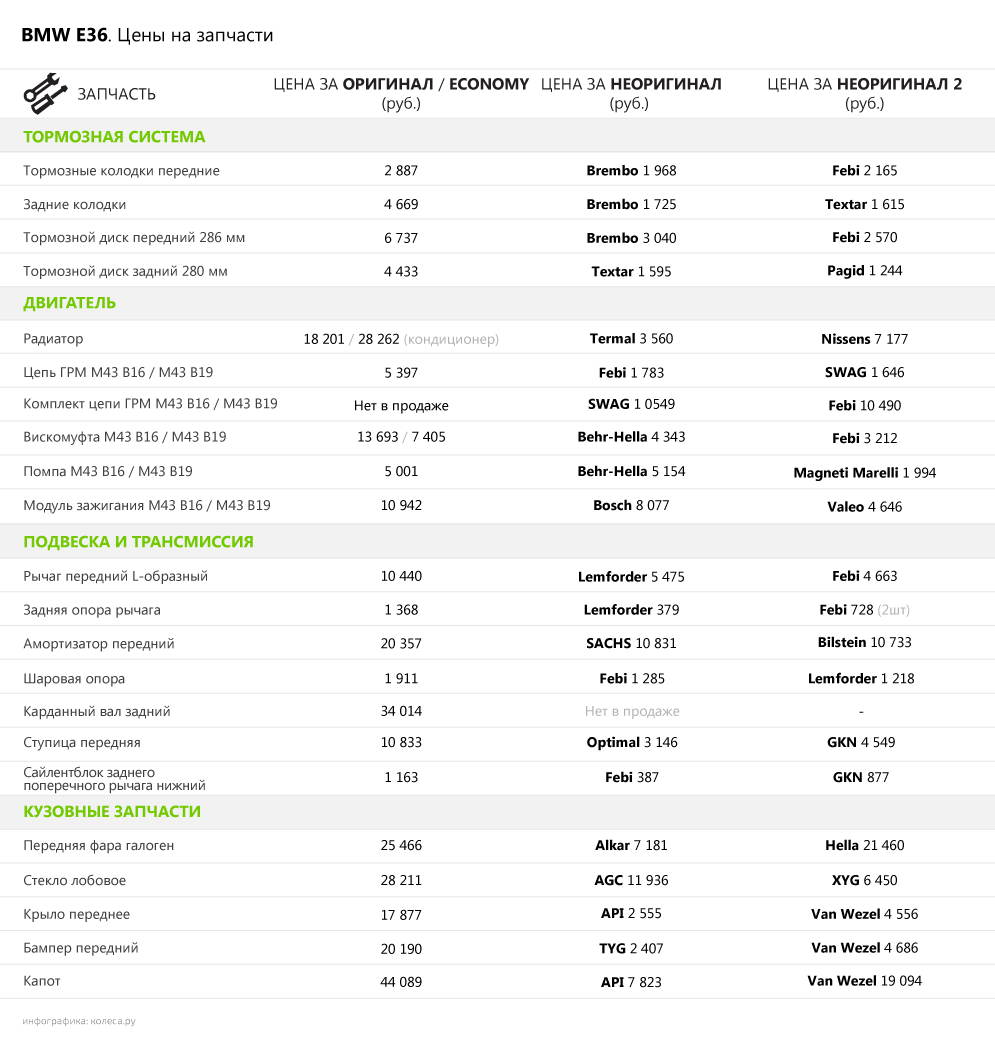Image resolution: width=995 pixels, height=1044 pixels.
Task: Click the BMW E36 page title
Action: pos(147,36)
